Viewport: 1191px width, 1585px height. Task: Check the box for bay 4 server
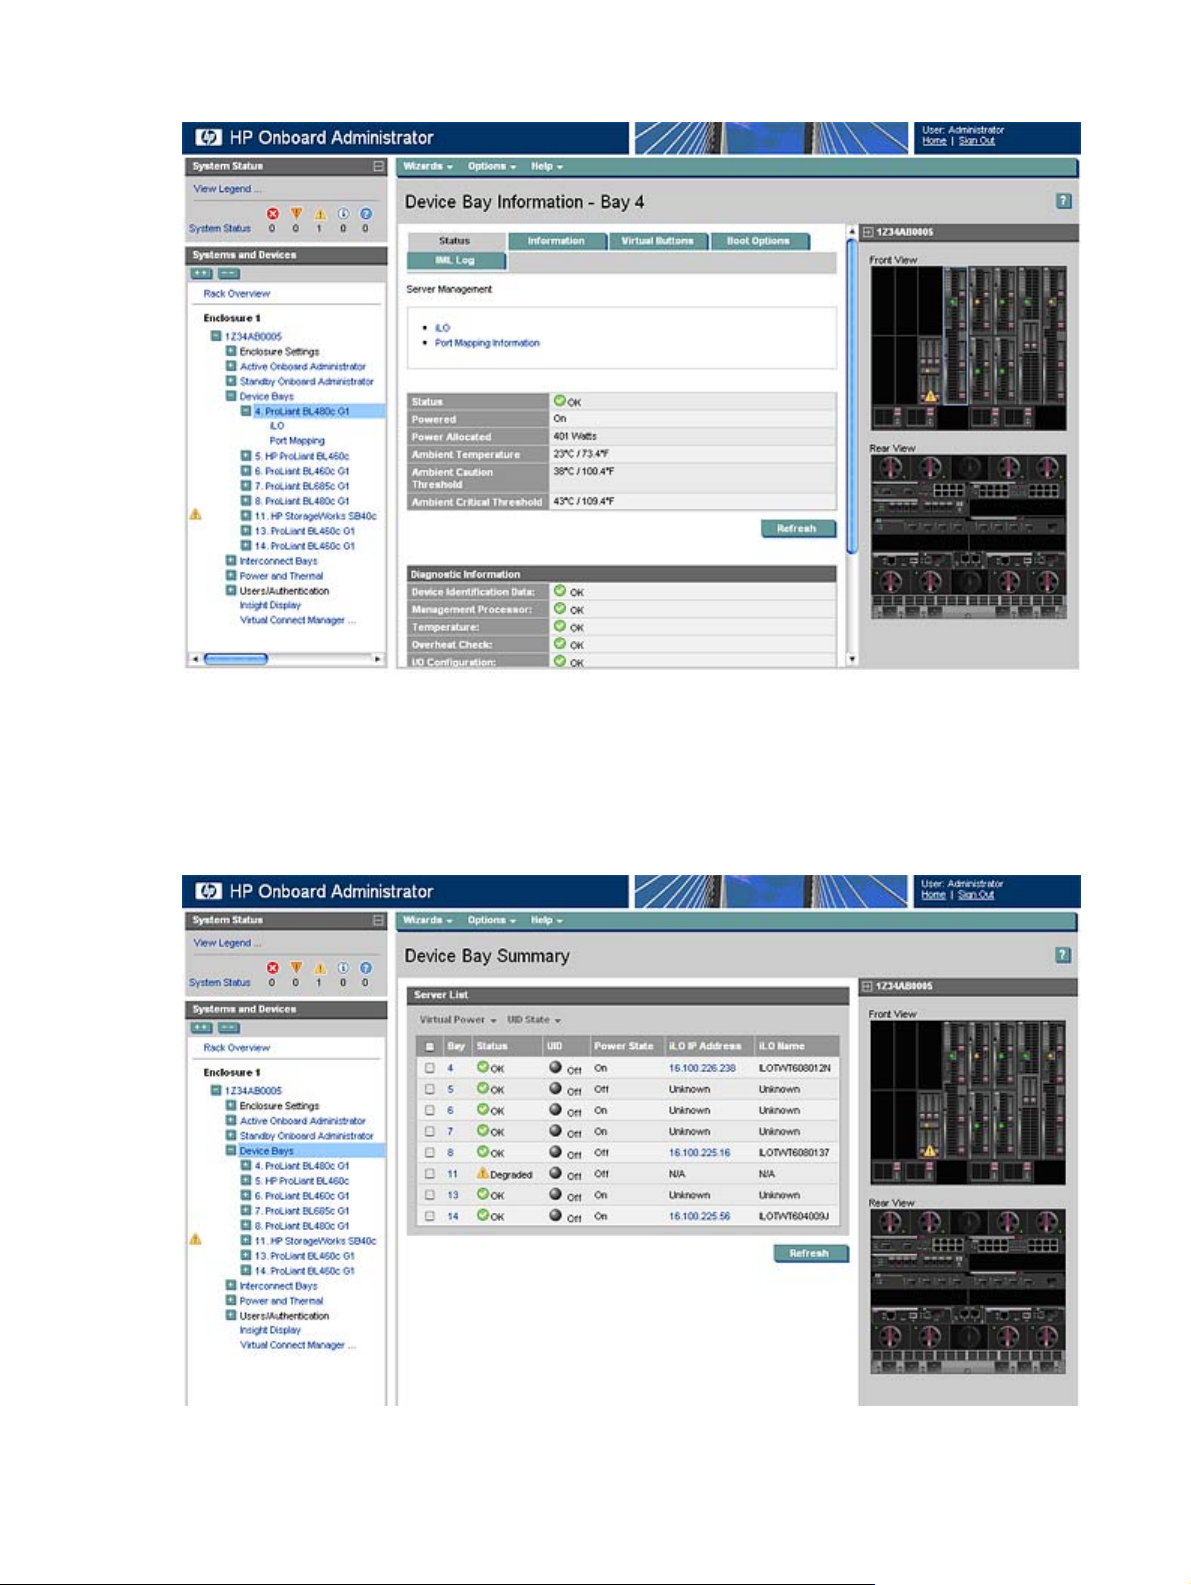coord(430,1068)
